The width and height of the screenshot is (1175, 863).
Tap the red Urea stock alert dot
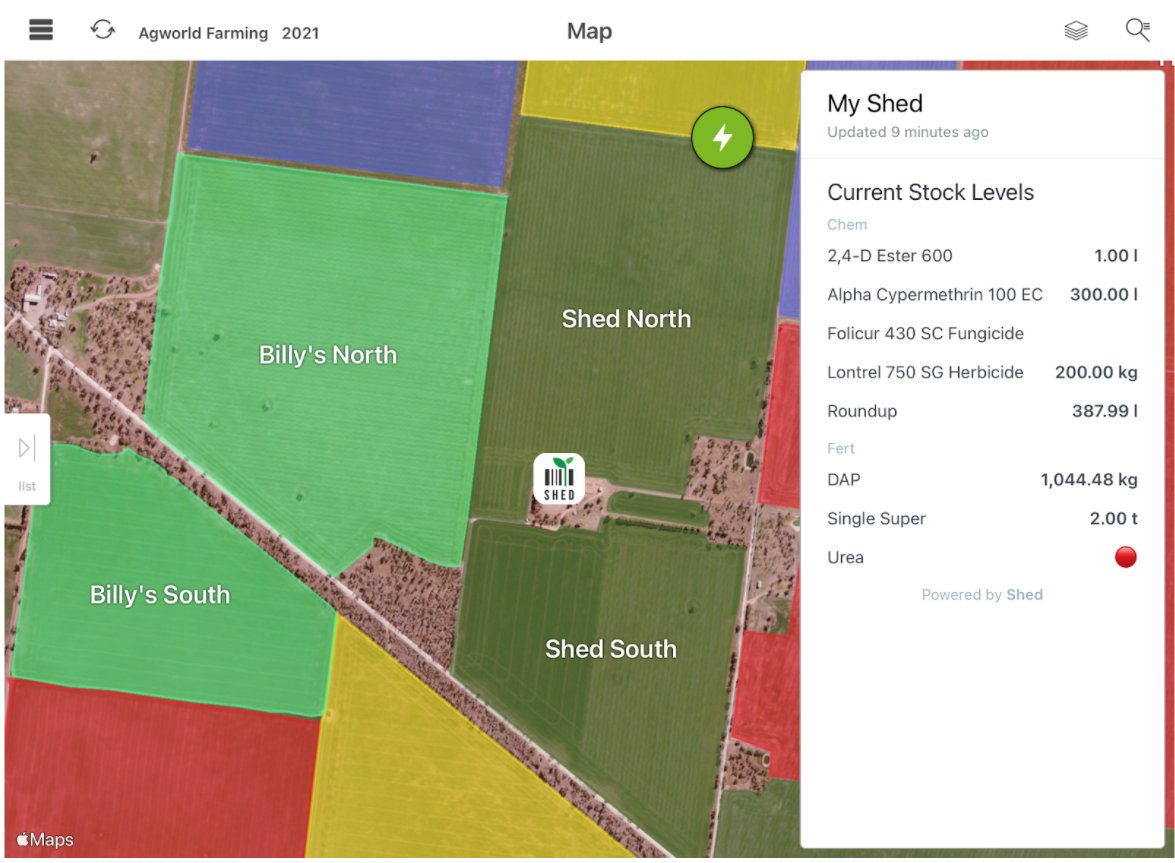pos(1126,557)
